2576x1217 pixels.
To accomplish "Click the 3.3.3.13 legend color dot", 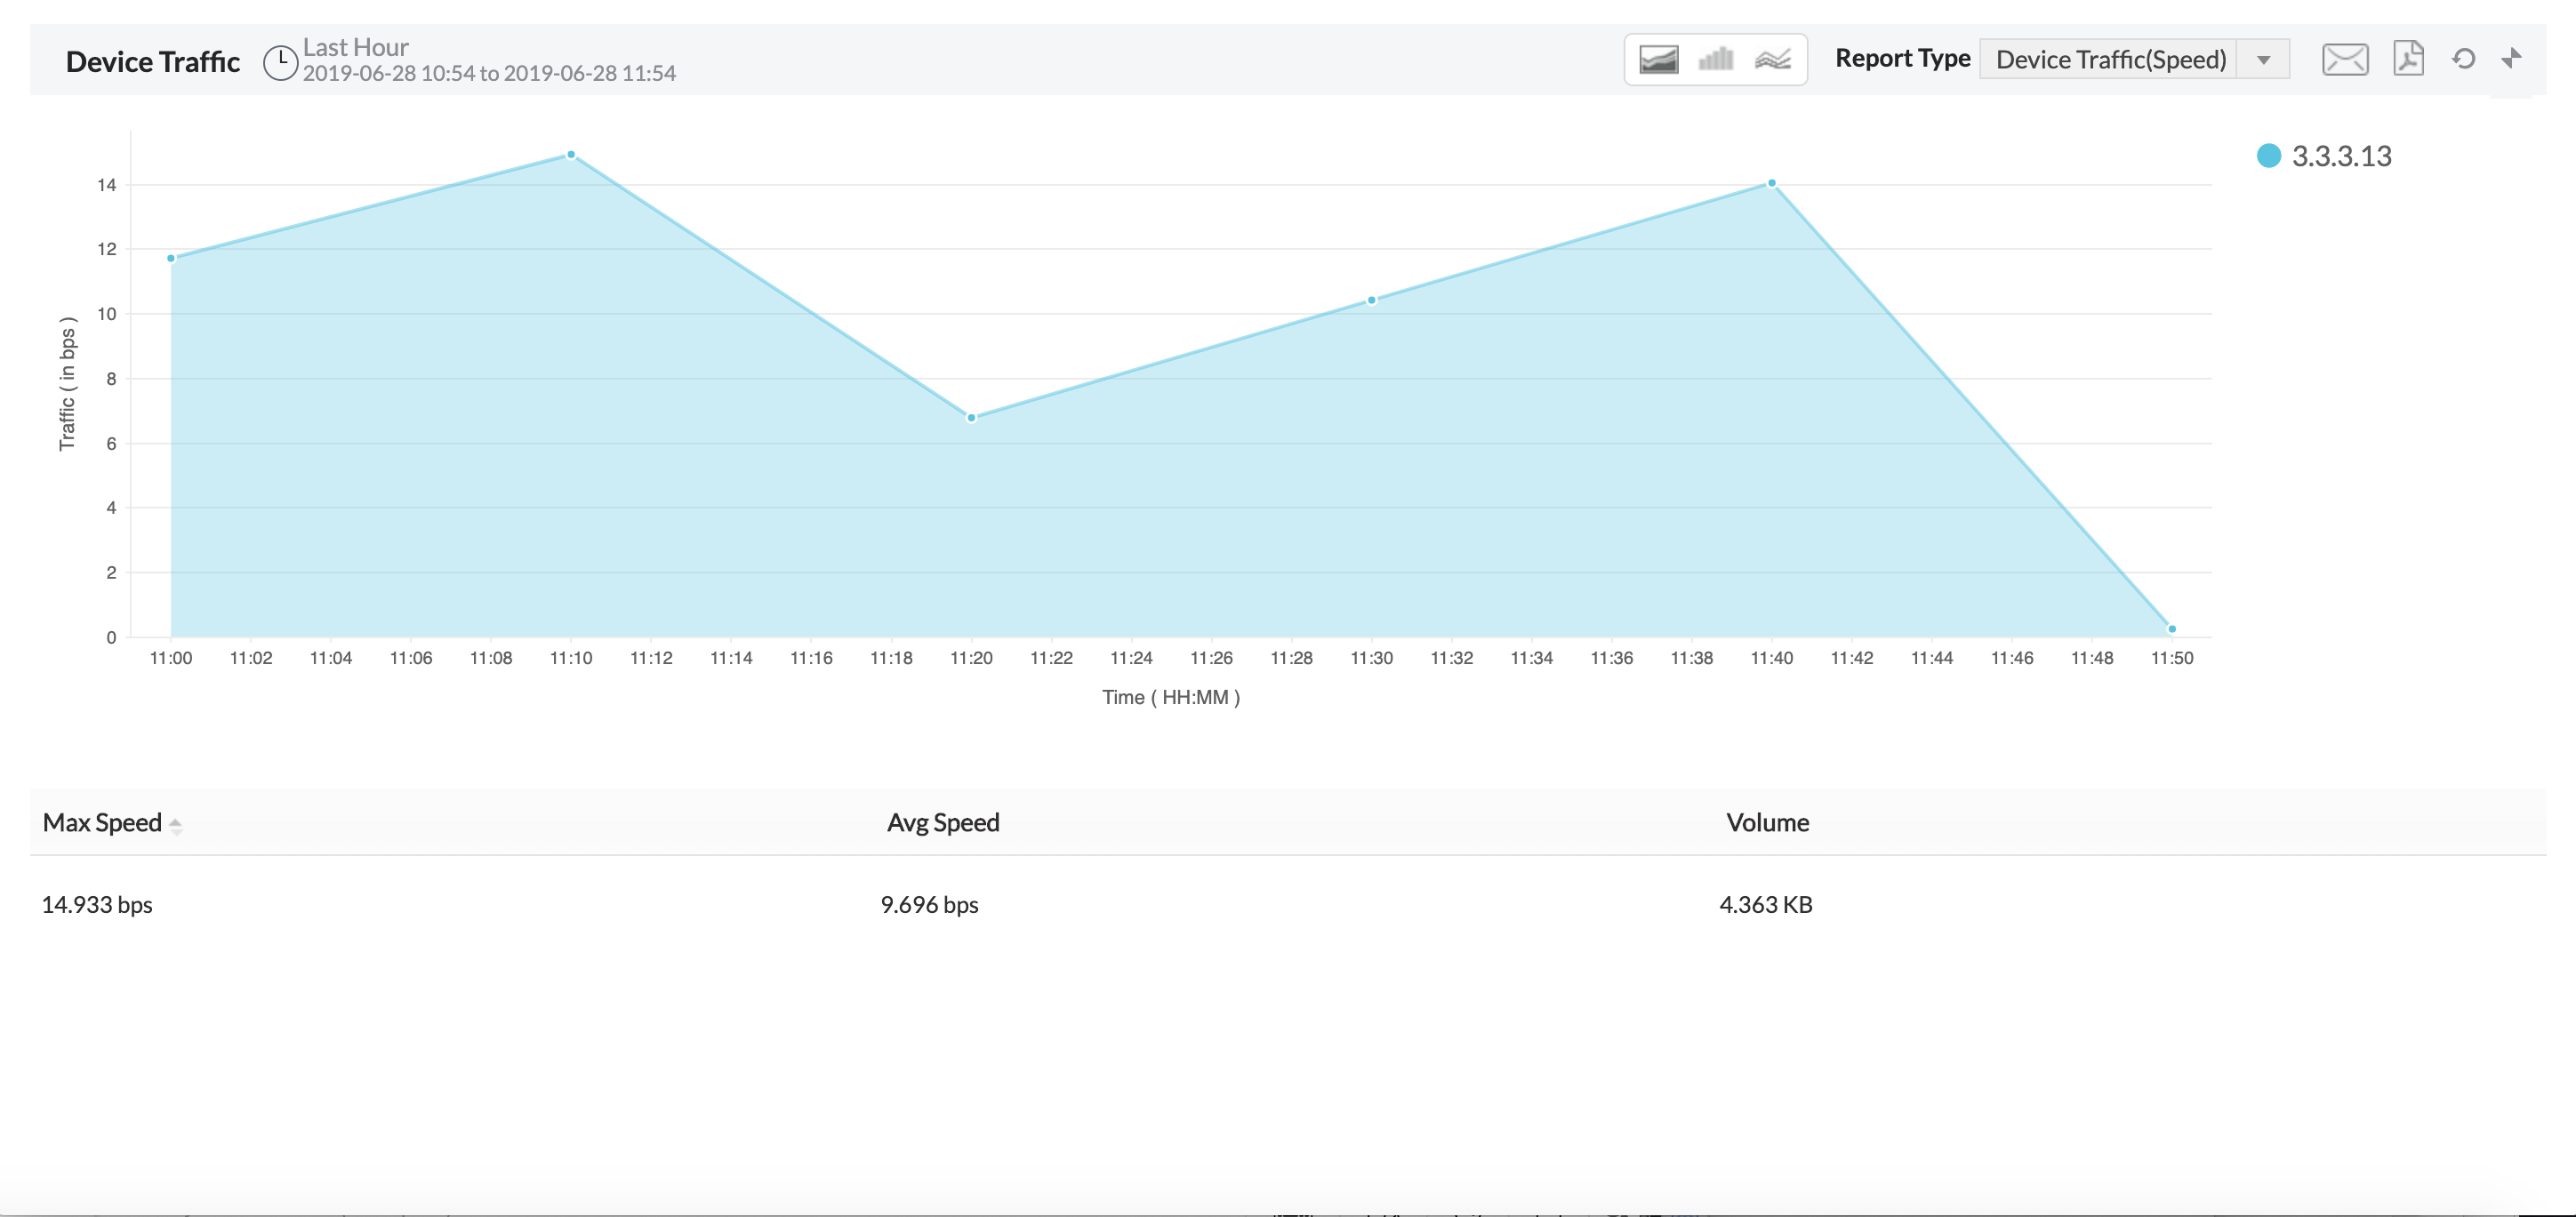I will (2268, 156).
